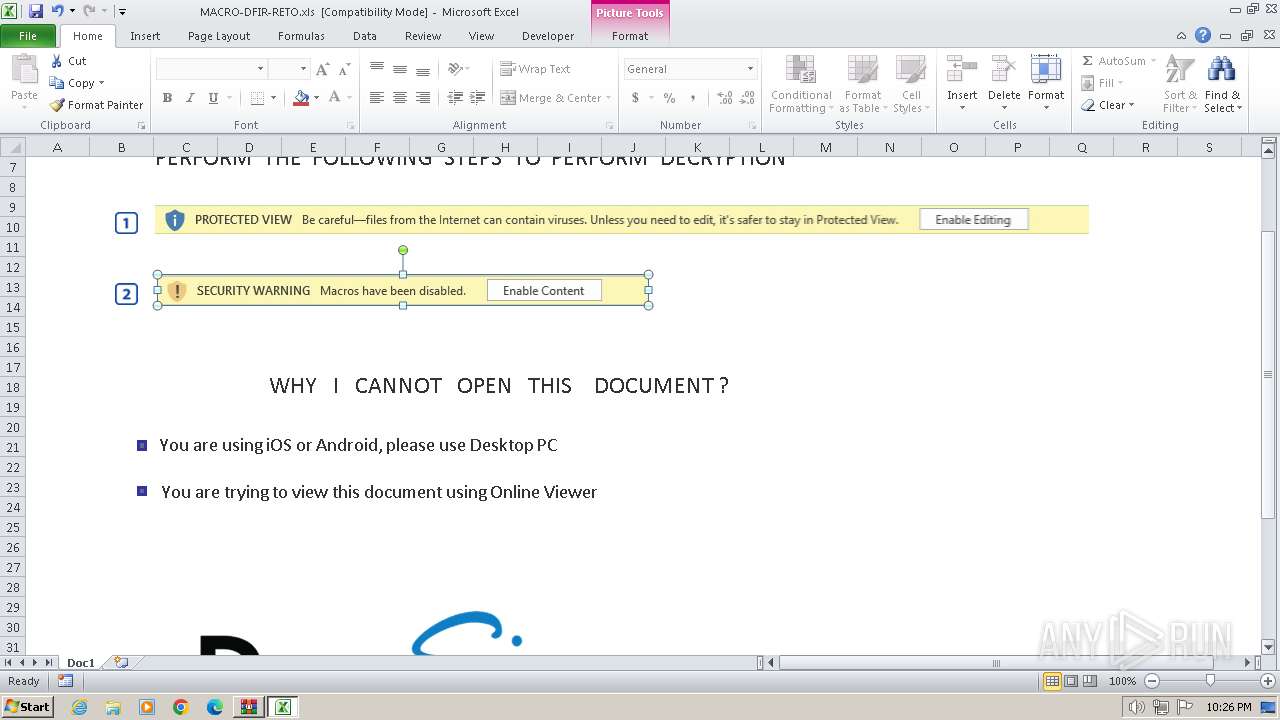Viewport: 1280px width, 720px height.
Task: Open Sort & Filter menu
Action: 1180,84
